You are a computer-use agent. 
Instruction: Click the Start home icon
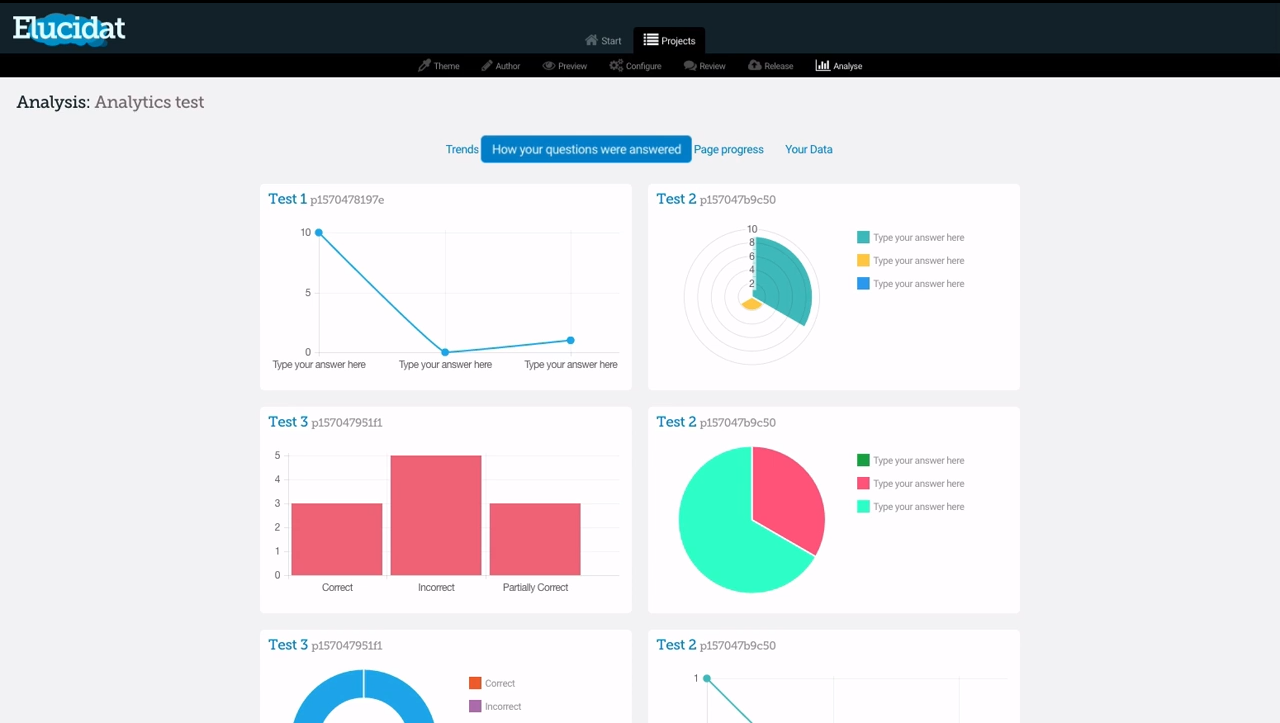591,41
